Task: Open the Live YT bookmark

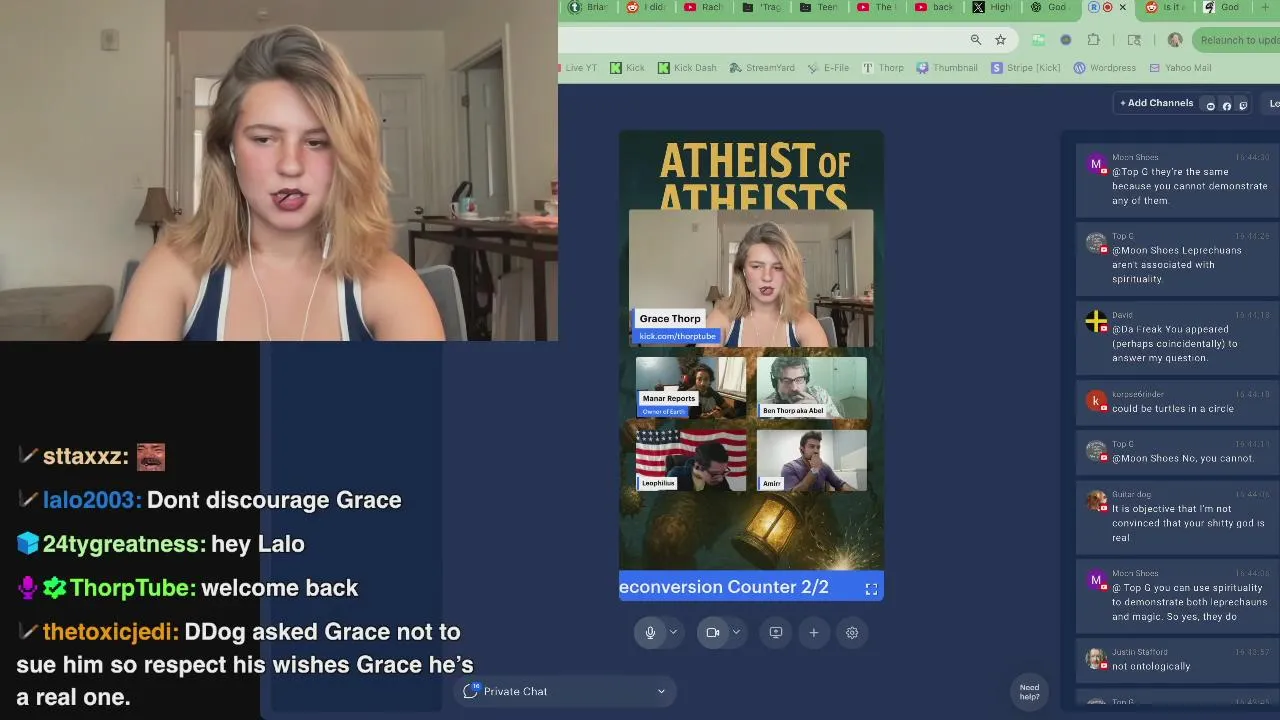Action: 578,68
